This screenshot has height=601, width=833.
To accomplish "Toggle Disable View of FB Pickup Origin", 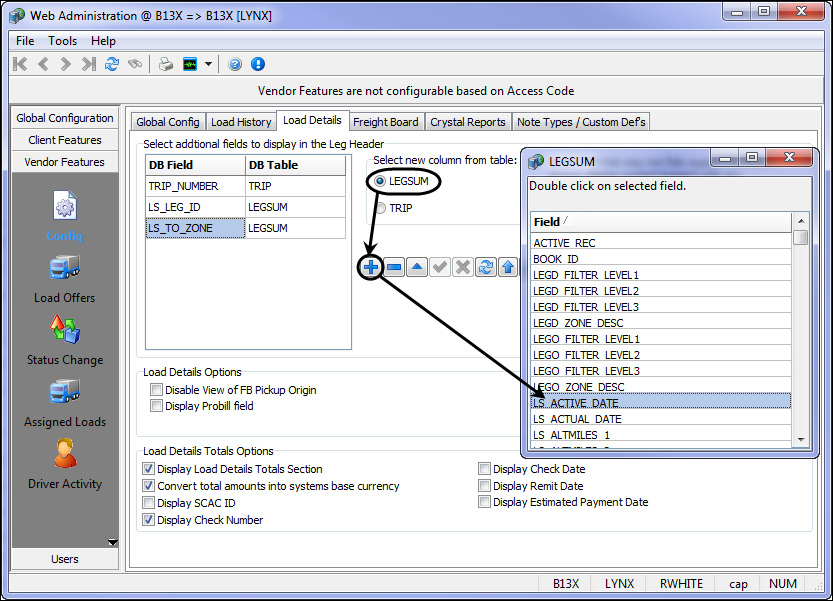I will (x=156, y=390).
